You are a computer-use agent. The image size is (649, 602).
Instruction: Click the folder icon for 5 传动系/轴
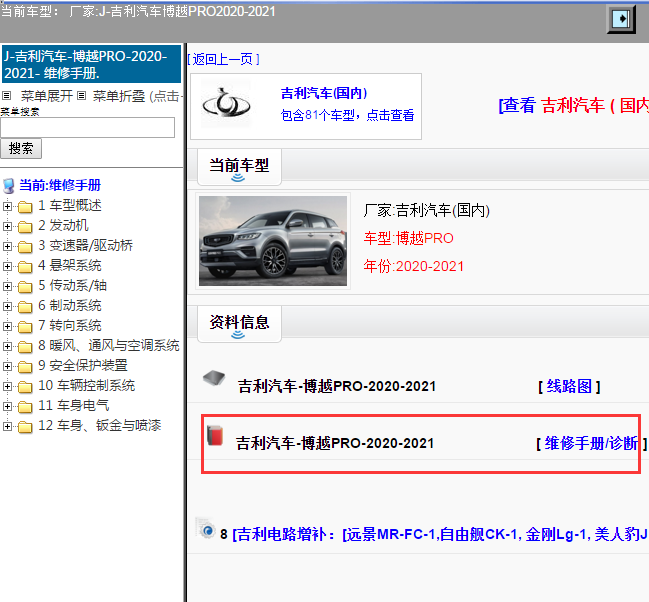[25, 286]
